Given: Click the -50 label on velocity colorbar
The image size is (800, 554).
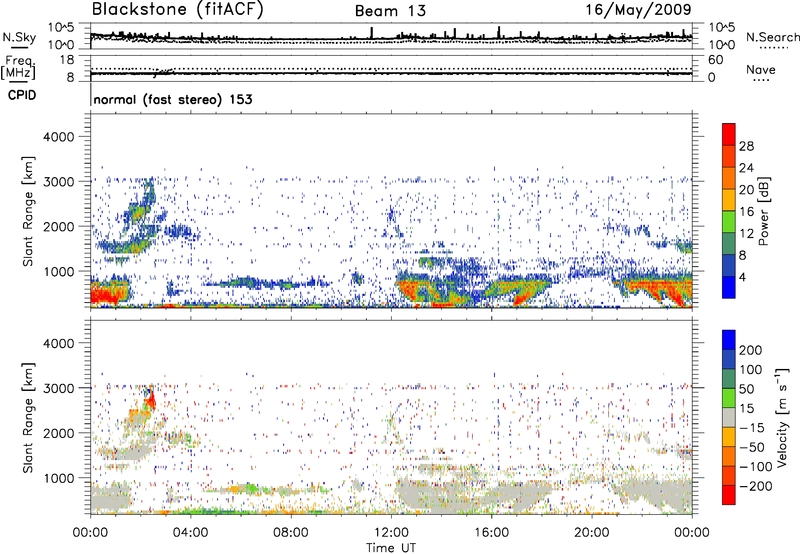Looking at the screenshot, I should 752,447.
